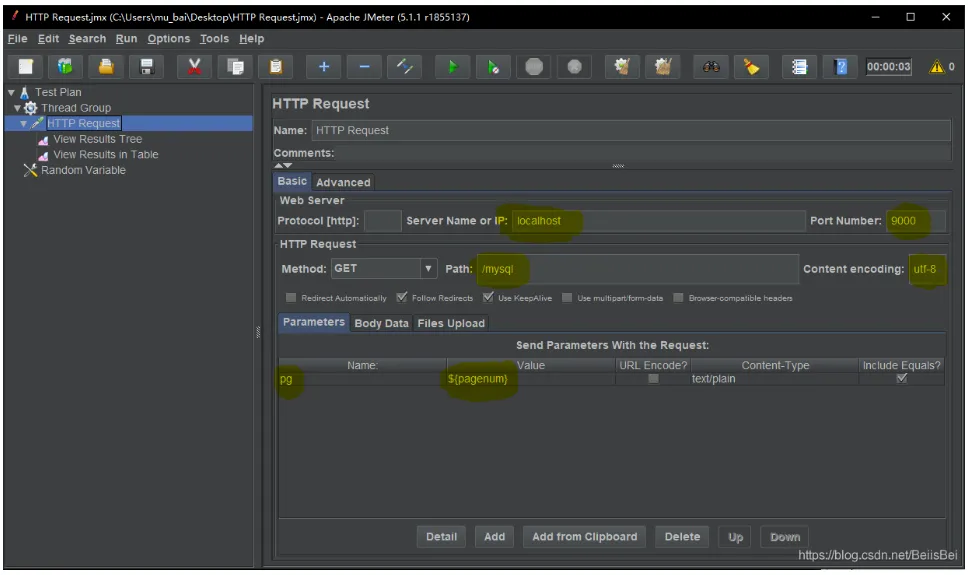Click the Add from Clipboard button

[x=584, y=537]
